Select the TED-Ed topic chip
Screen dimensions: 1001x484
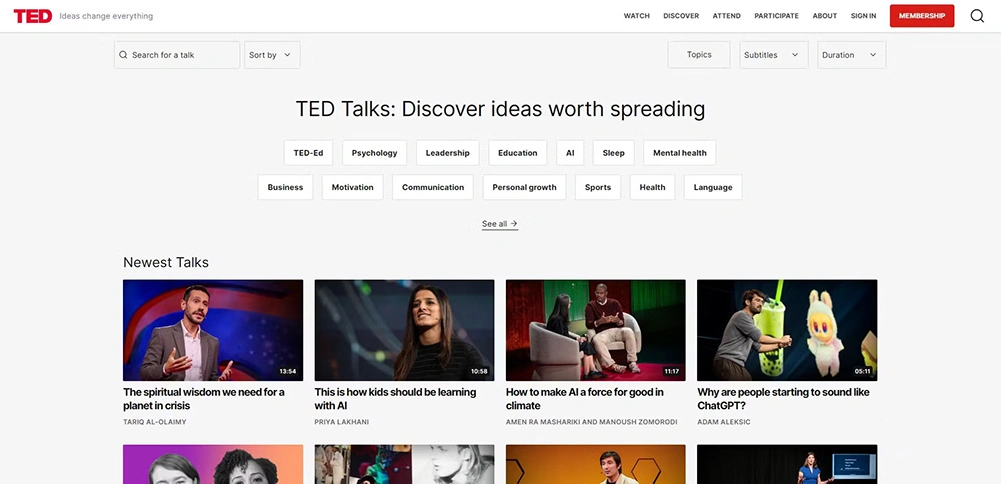tap(308, 153)
